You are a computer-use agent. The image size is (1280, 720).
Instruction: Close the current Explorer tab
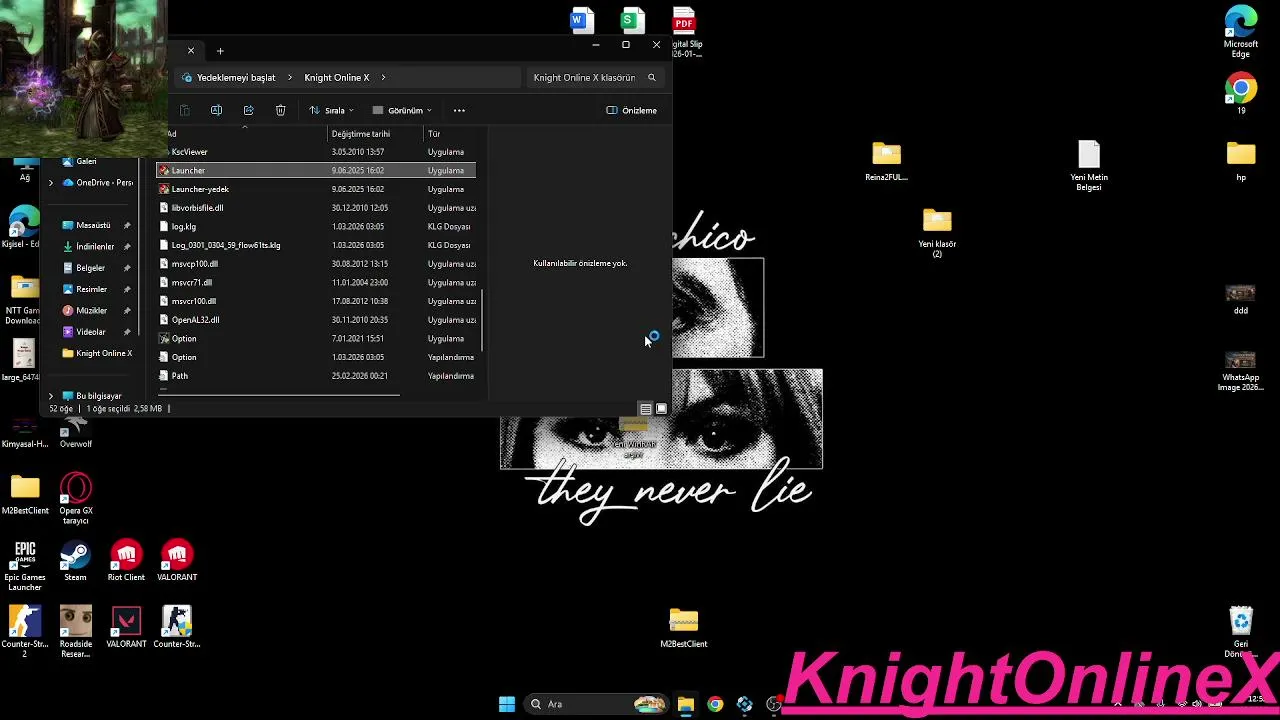[x=191, y=50]
